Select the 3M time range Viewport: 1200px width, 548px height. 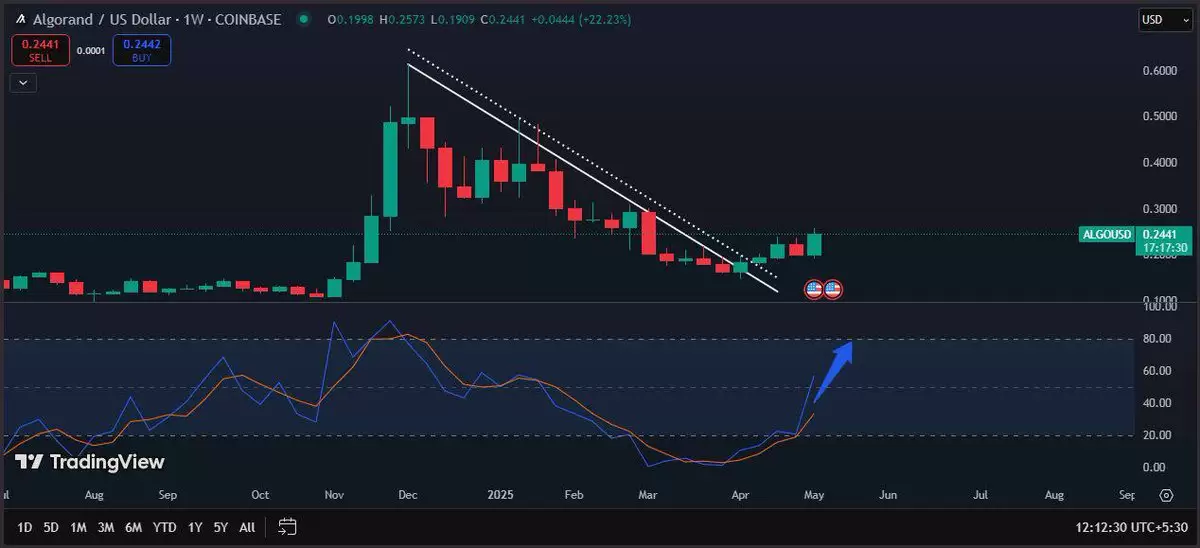pyautogui.click(x=105, y=527)
